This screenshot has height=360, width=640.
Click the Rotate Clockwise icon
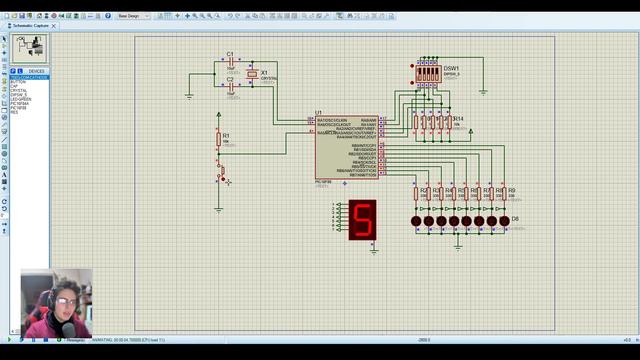click(4, 201)
